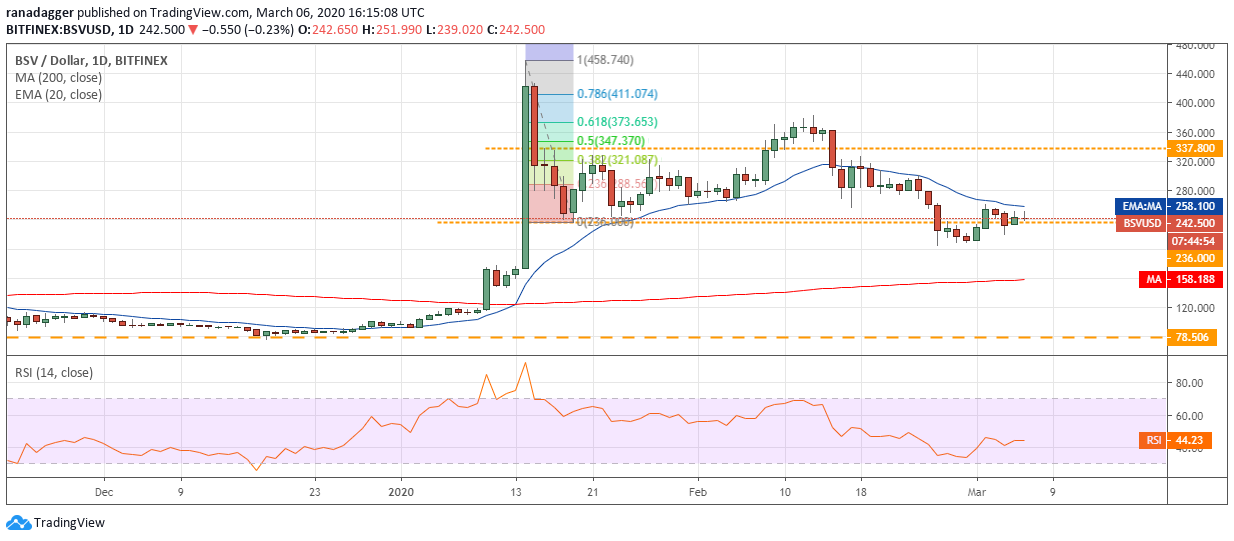Click the Fibonacci 0.618(373.653) level label
The height and width of the screenshot is (541, 1234).
pyautogui.click(x=617, y=122)
